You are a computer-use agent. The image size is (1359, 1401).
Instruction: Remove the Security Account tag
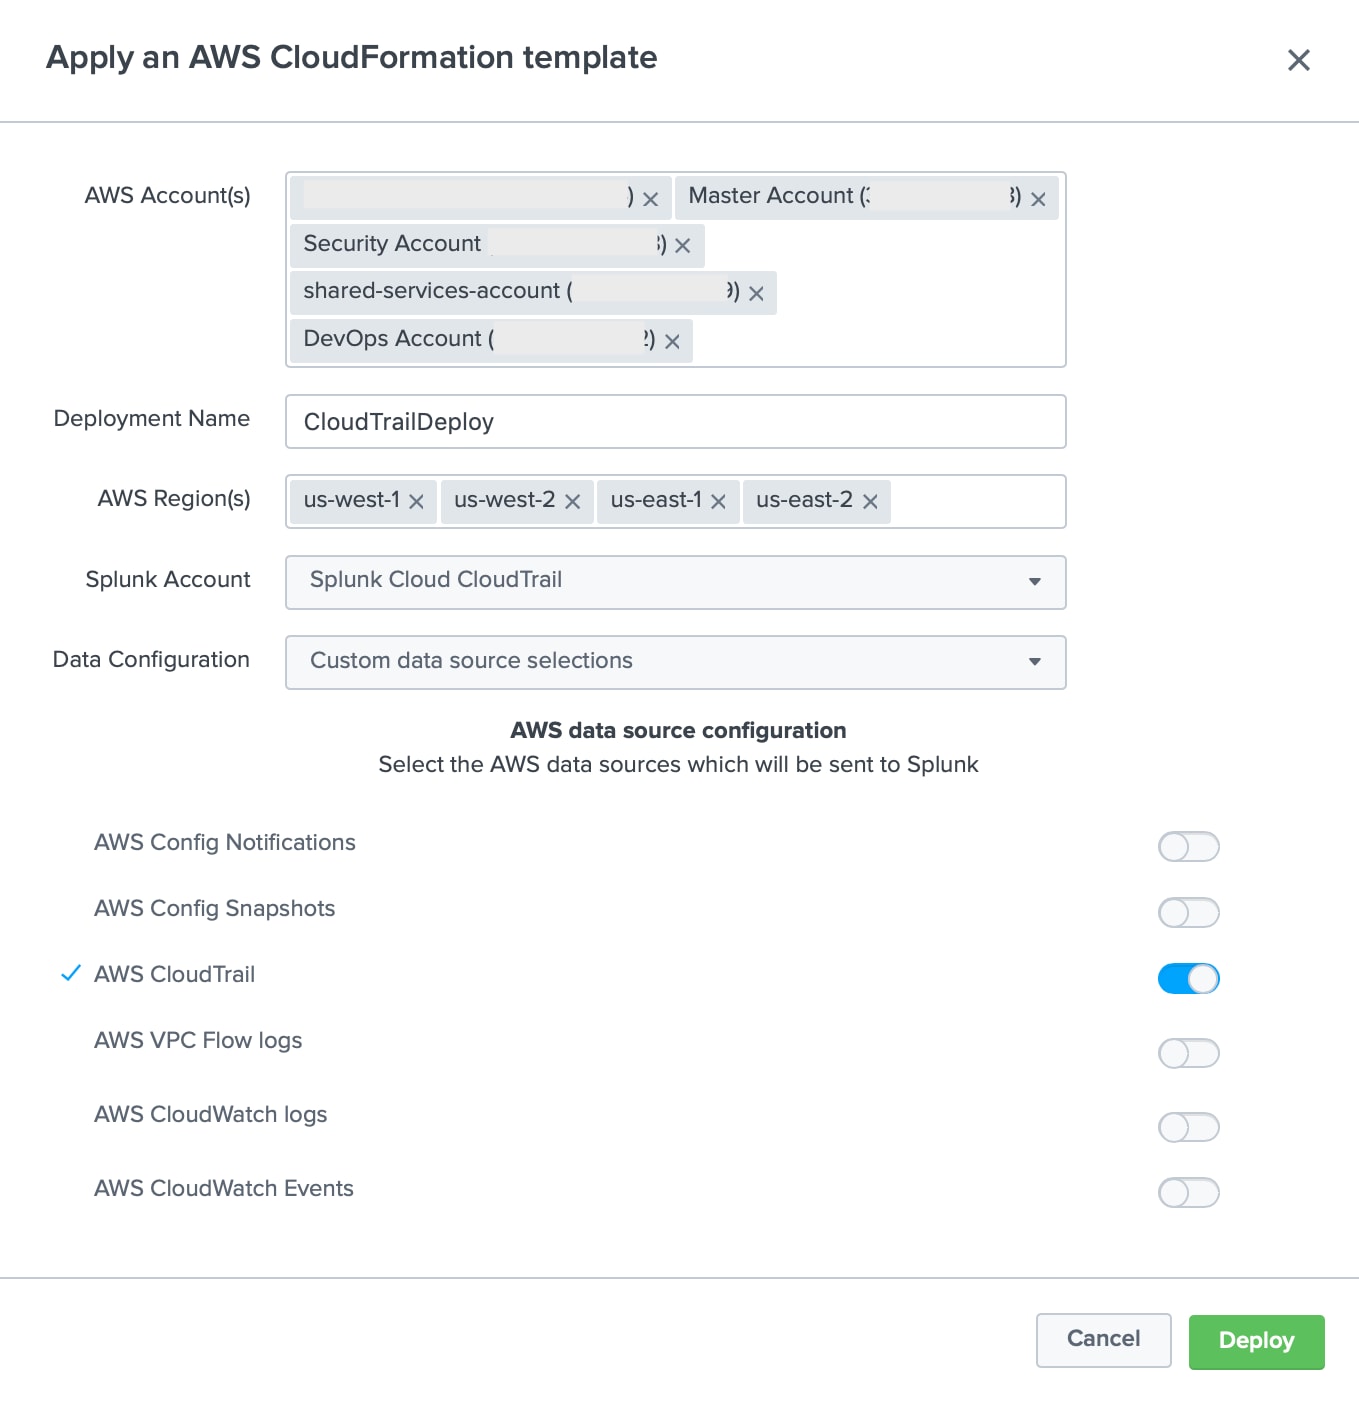tap(682, 246)
